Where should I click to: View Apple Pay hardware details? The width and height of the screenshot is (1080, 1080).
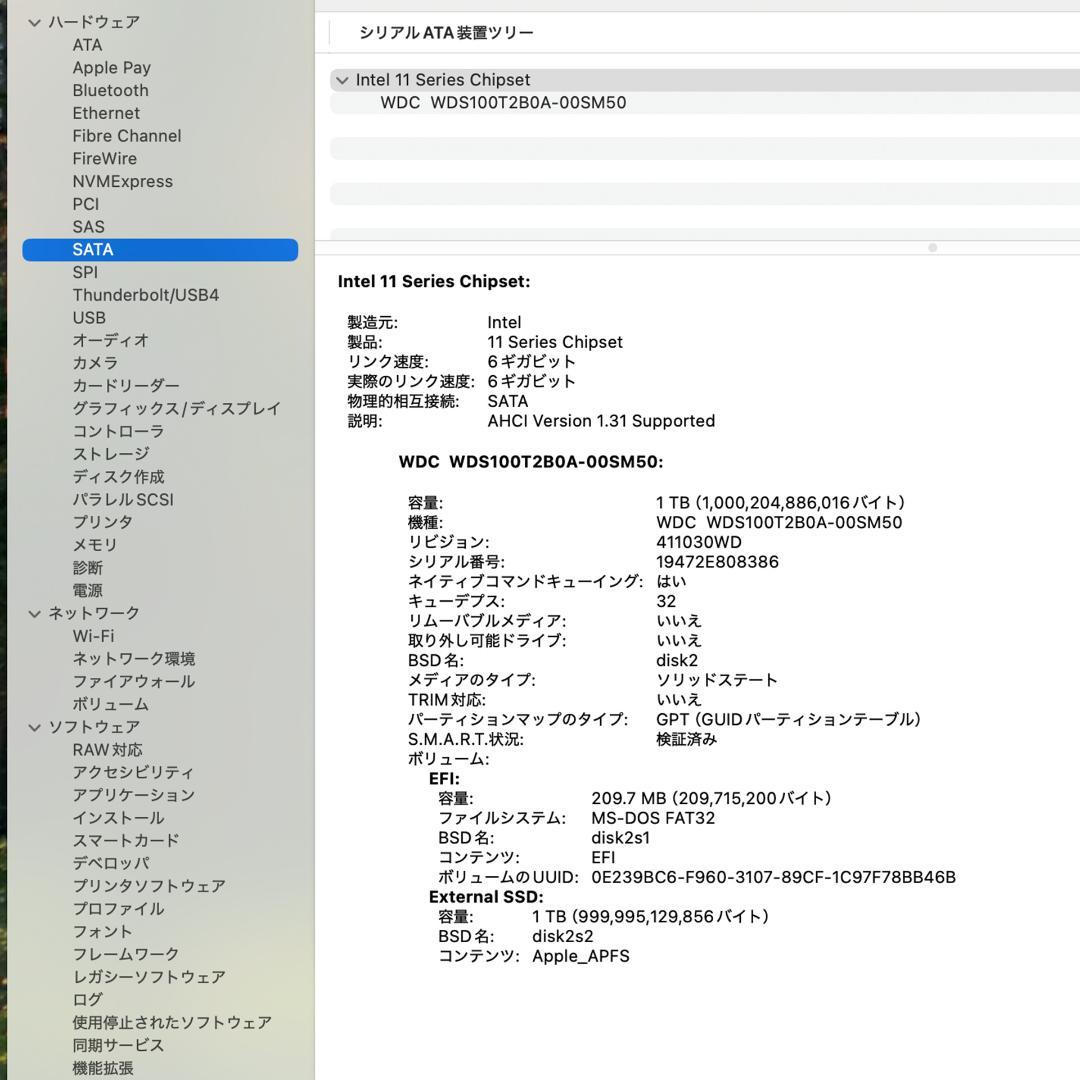111,67
